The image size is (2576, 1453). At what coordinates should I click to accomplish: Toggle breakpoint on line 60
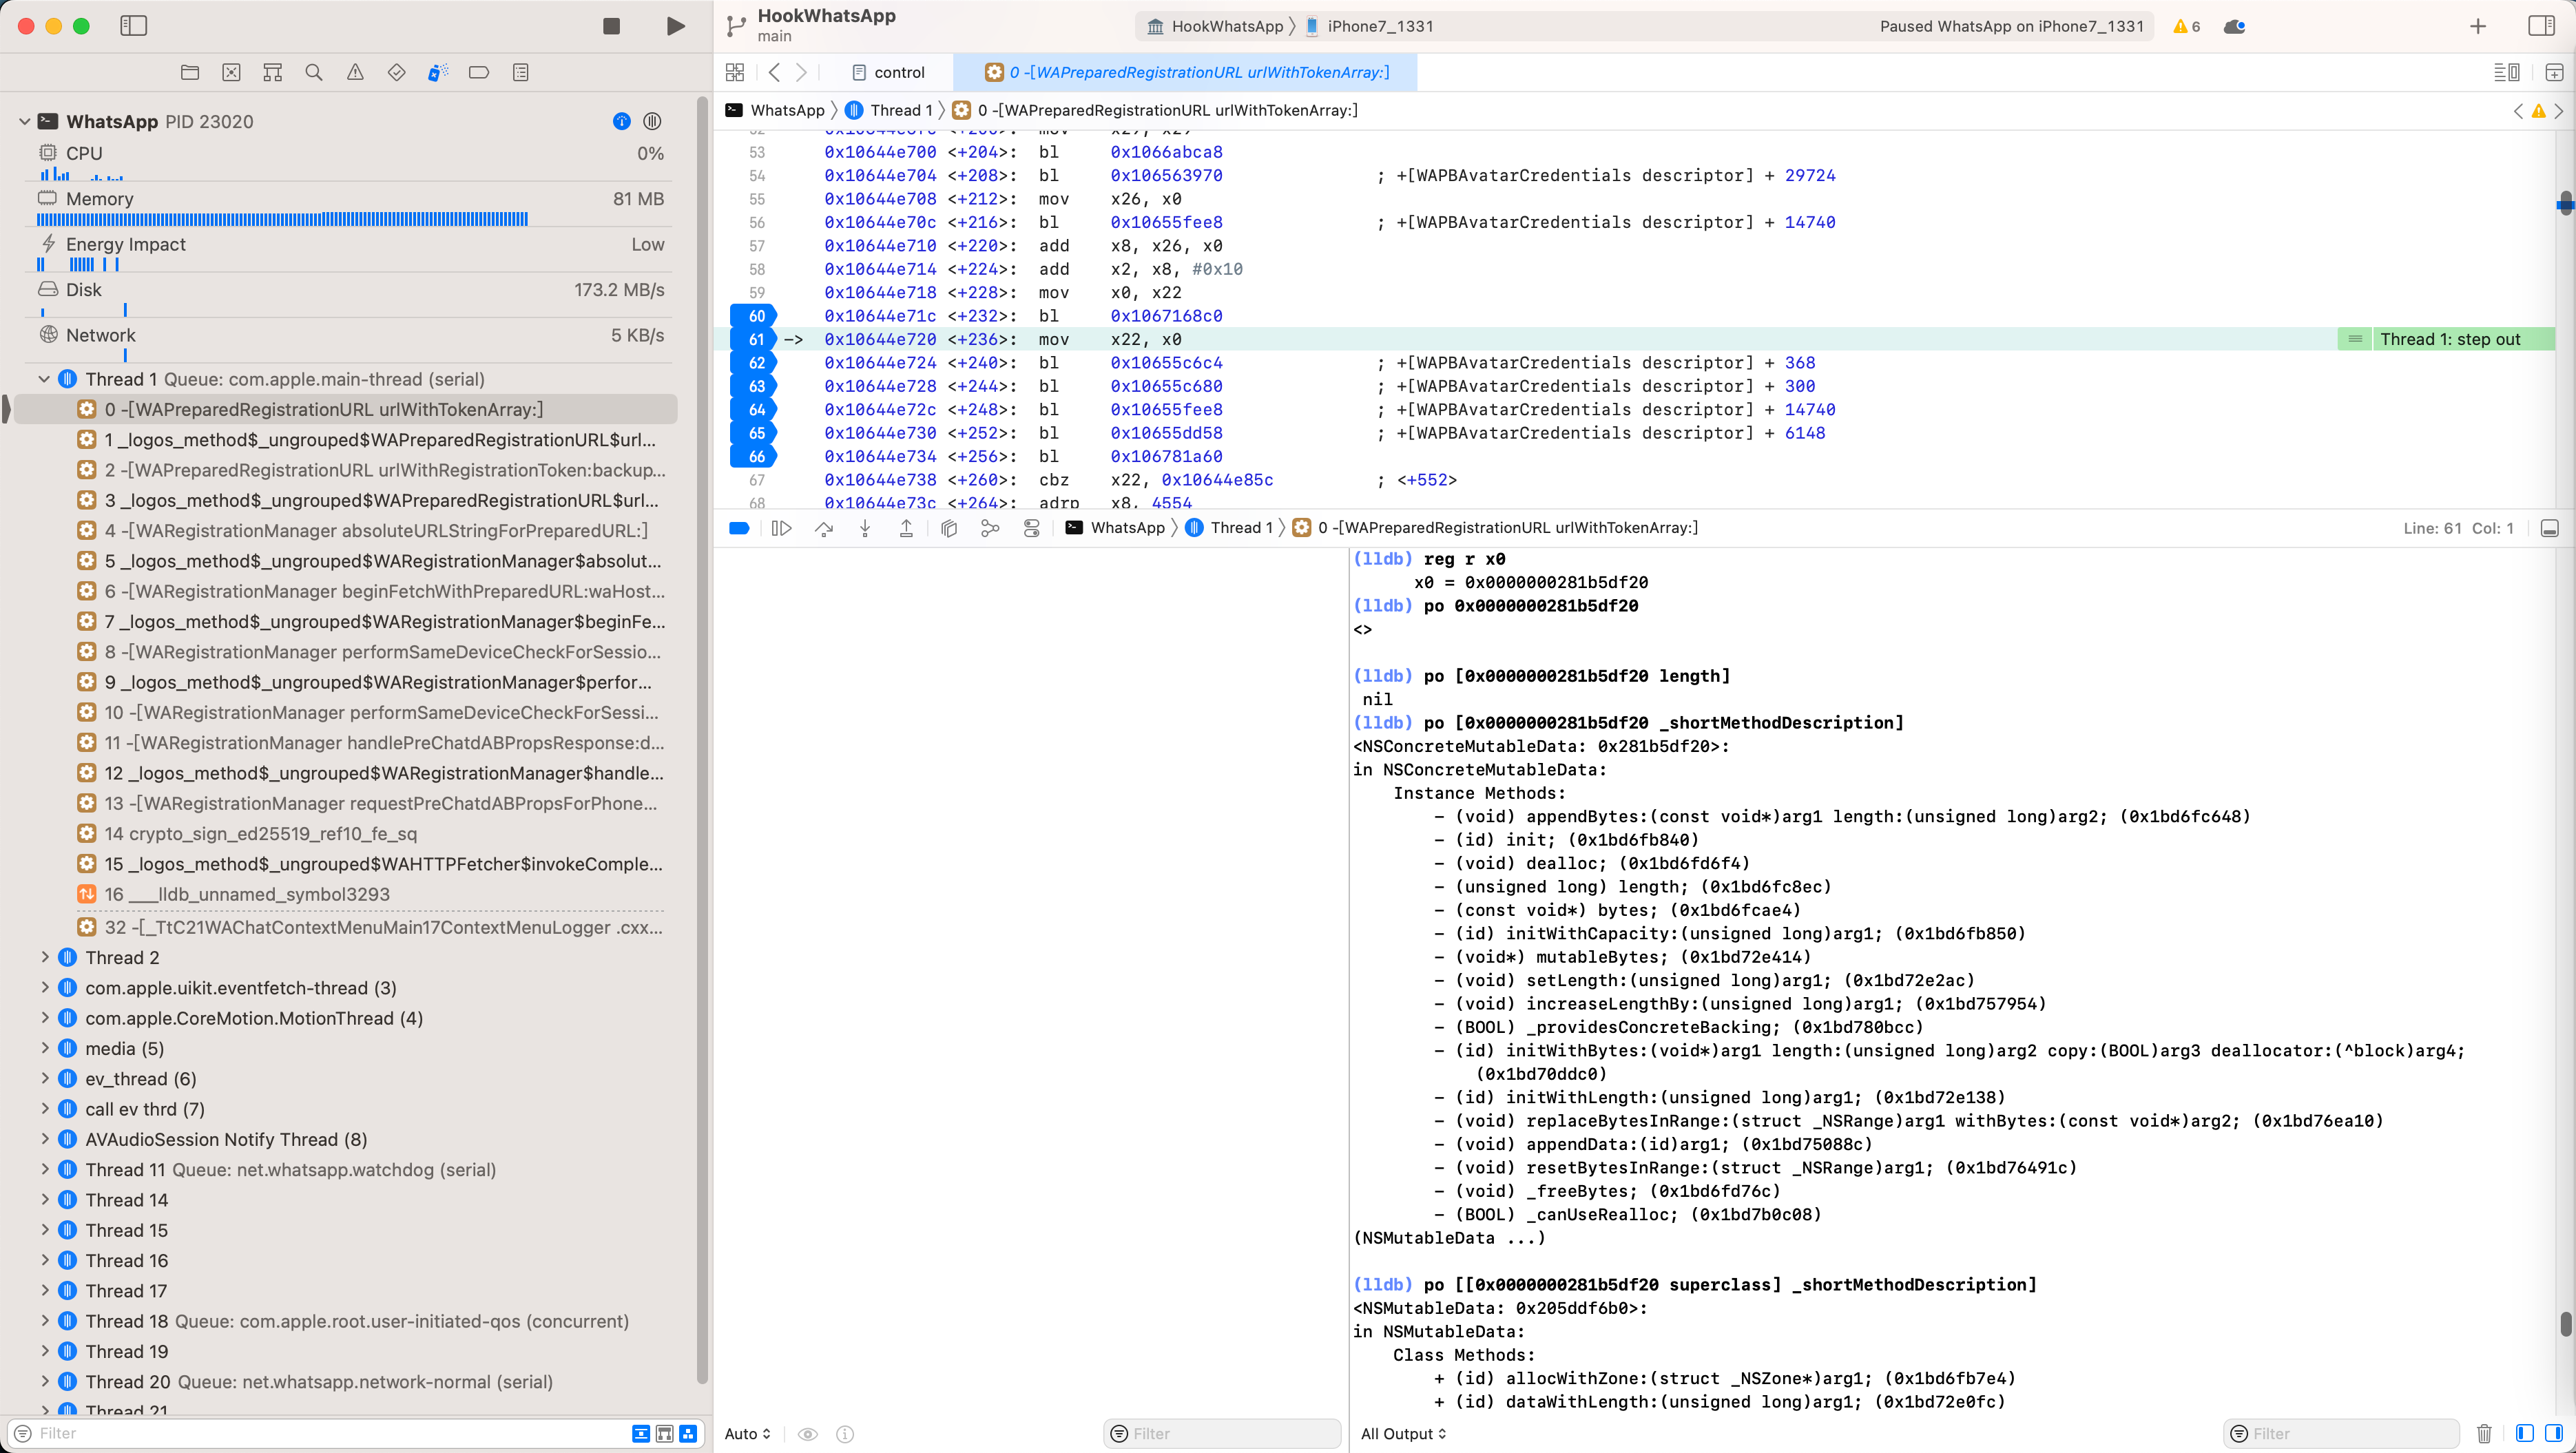755,316
